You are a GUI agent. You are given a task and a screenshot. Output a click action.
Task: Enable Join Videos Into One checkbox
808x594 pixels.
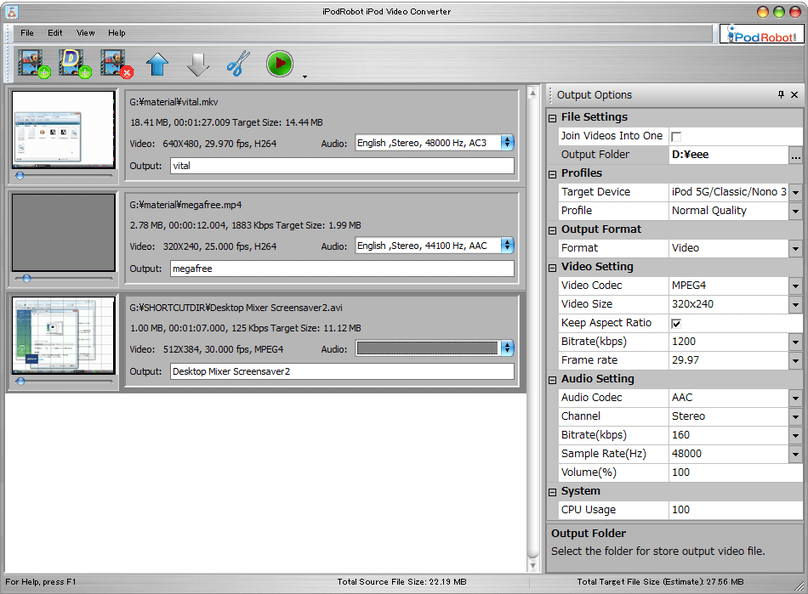tap(676, 137)
